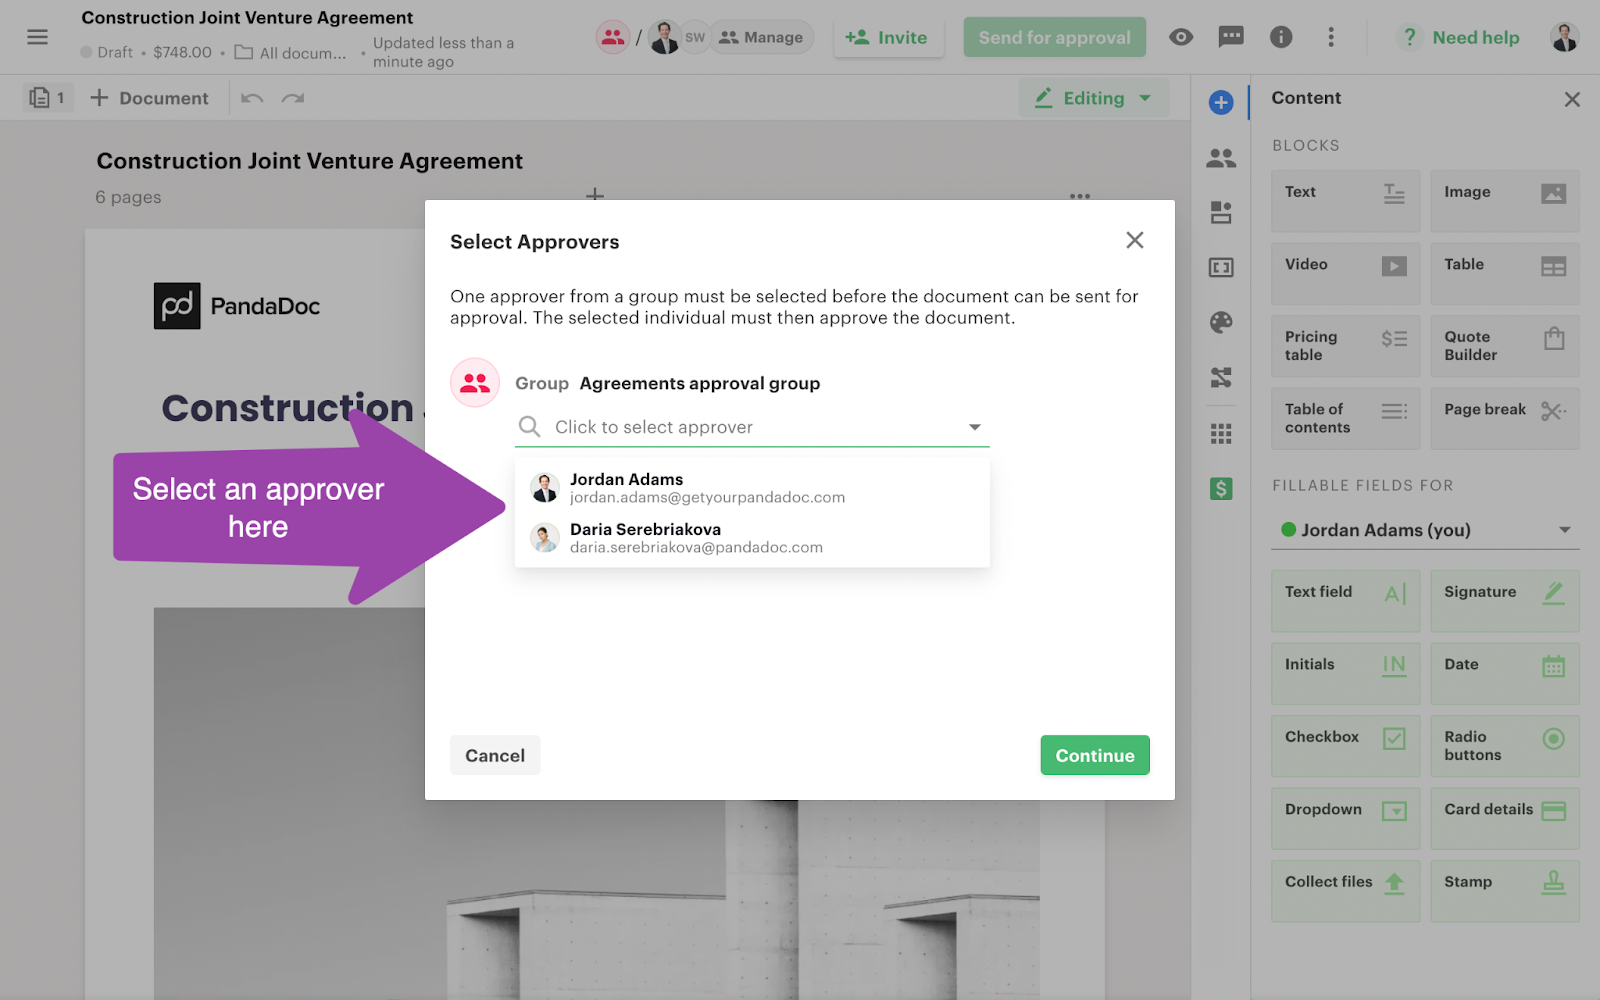Click the Continue button
This screenshot has height=1000, width=1600.
point(1095,755)
